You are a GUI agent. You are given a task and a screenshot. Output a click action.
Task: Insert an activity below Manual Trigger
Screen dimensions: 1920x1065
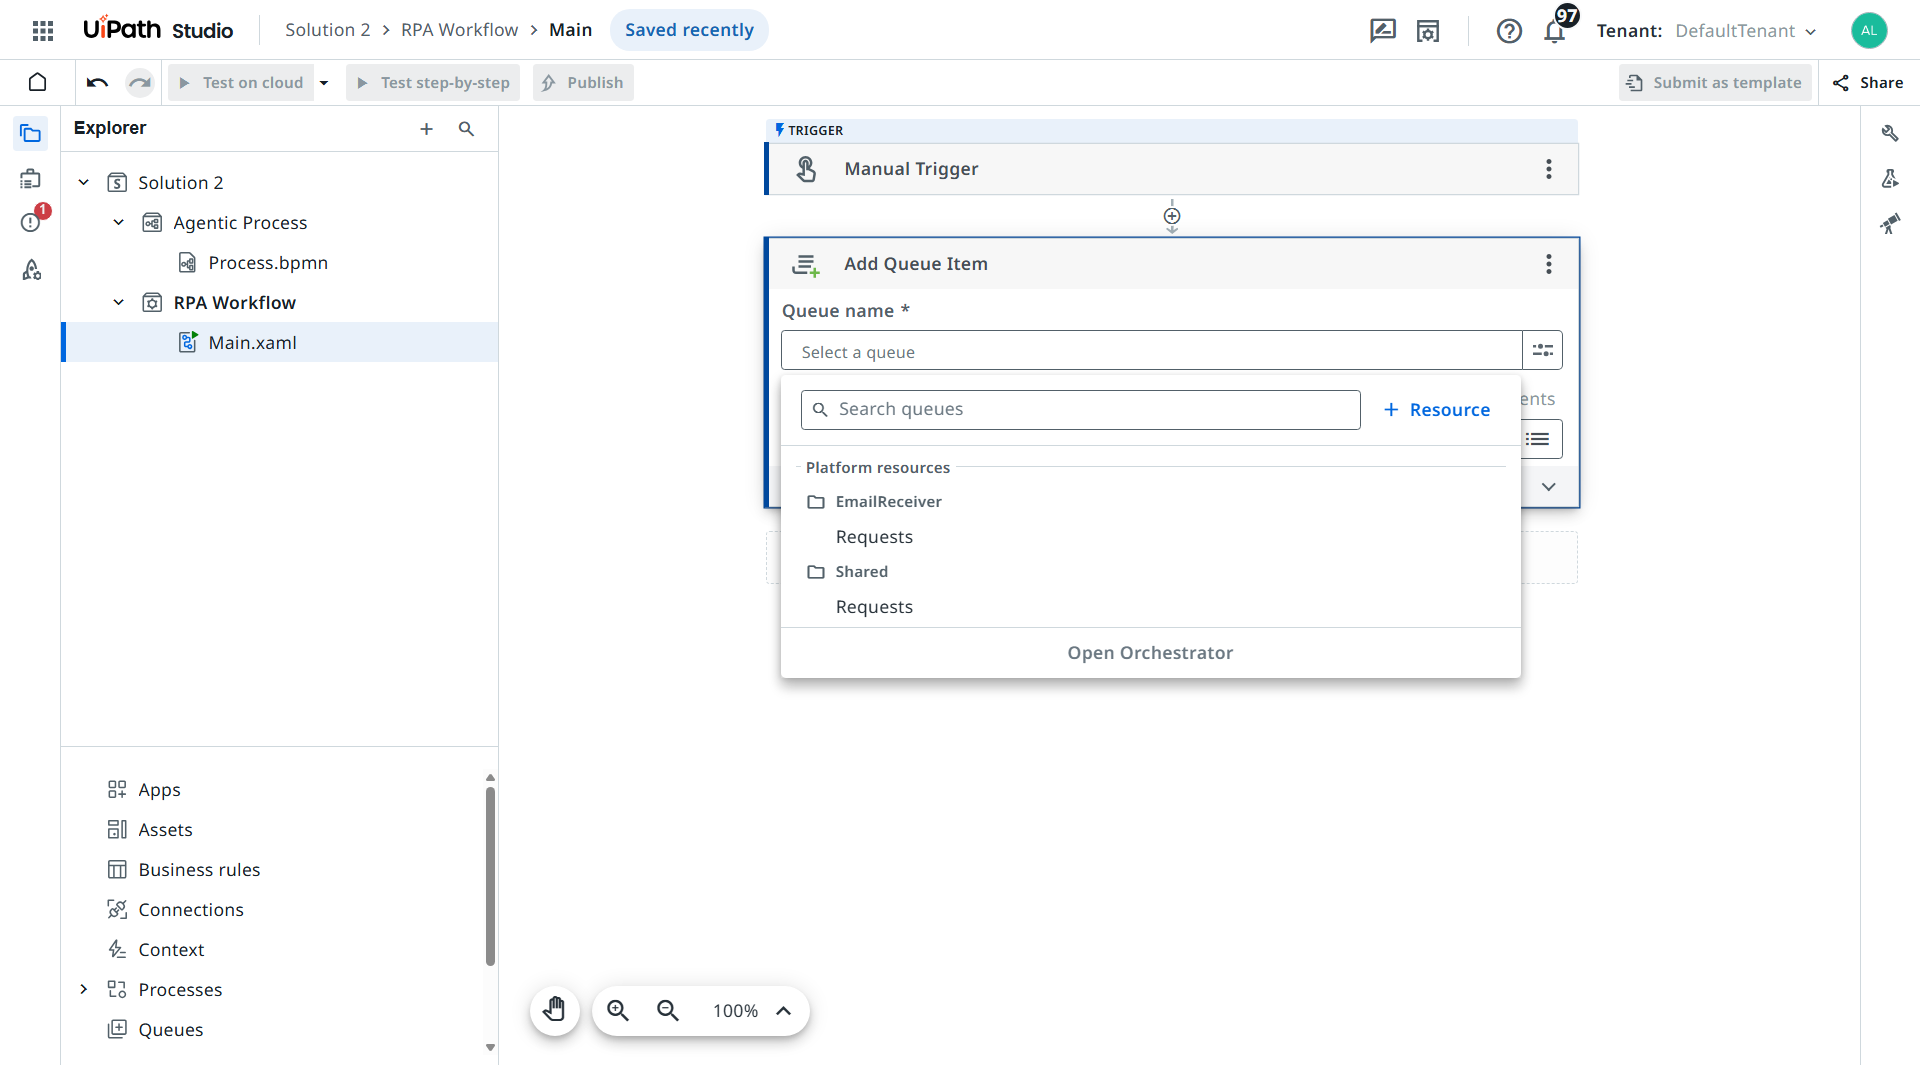coord(1172,216)
